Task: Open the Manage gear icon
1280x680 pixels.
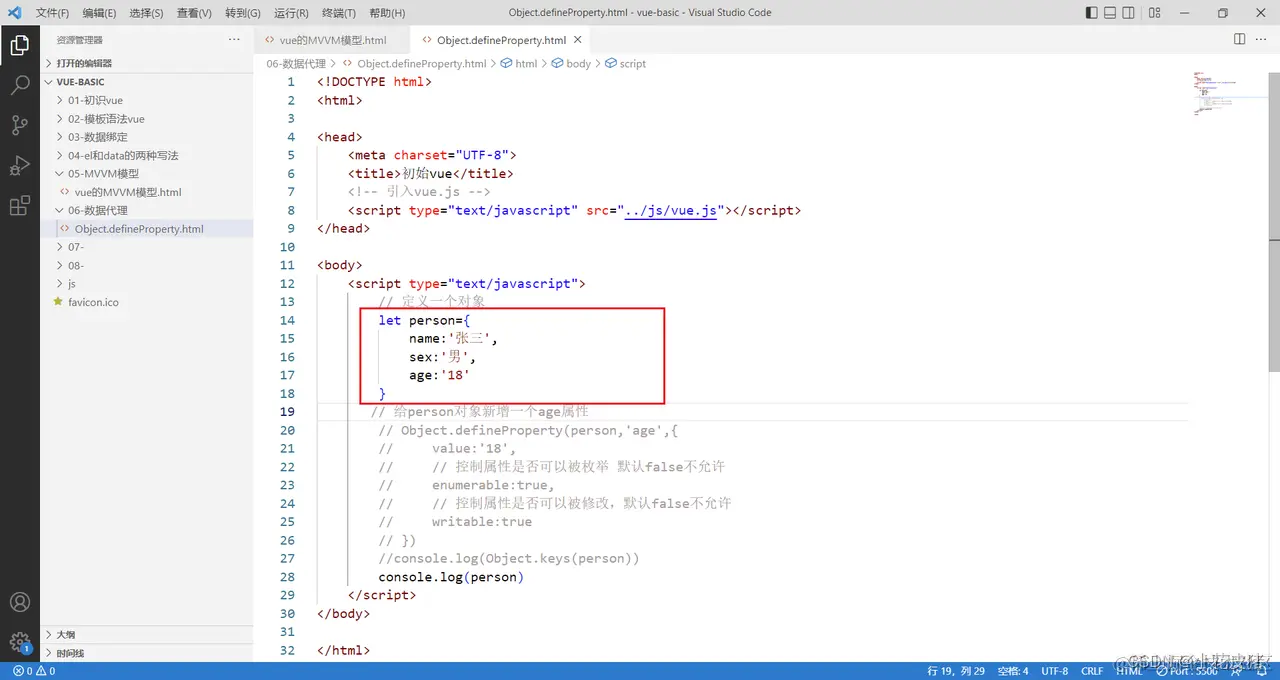Action: click(x=19, y=642)
